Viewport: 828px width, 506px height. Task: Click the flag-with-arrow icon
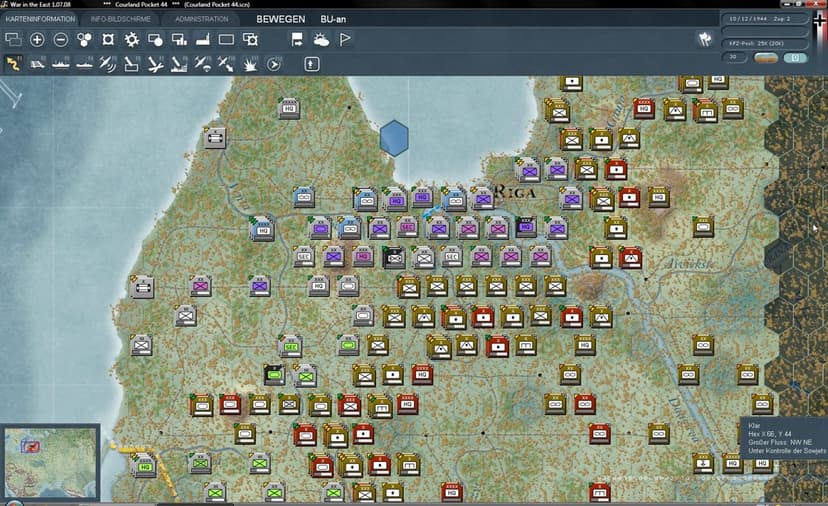point(297,40)
